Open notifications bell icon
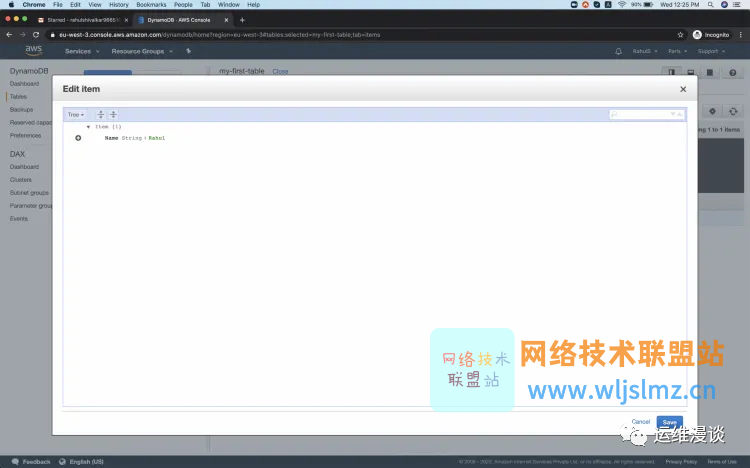The image size is (750, 468). coord(618,51)
